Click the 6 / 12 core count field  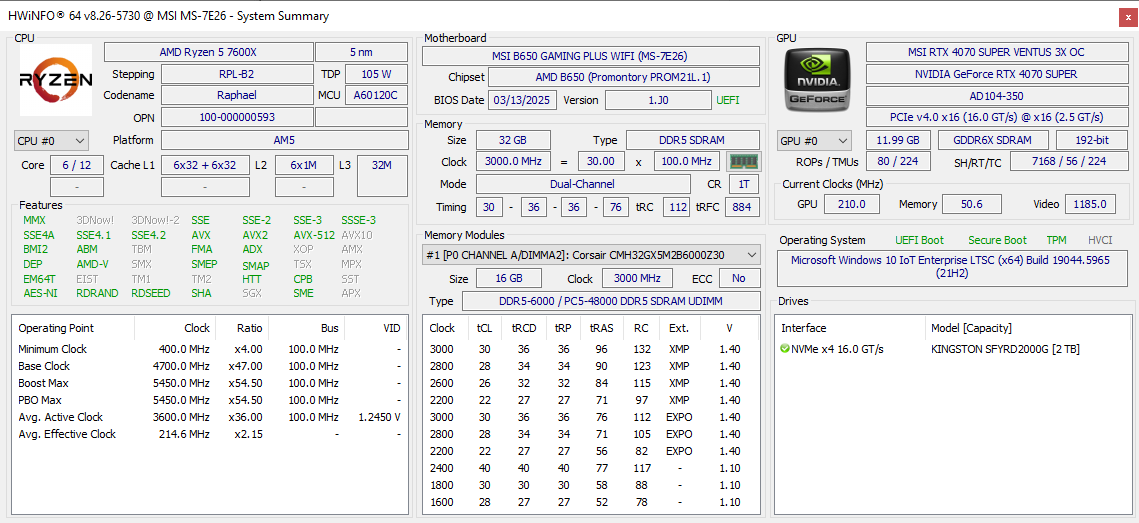tap(77, 165)
